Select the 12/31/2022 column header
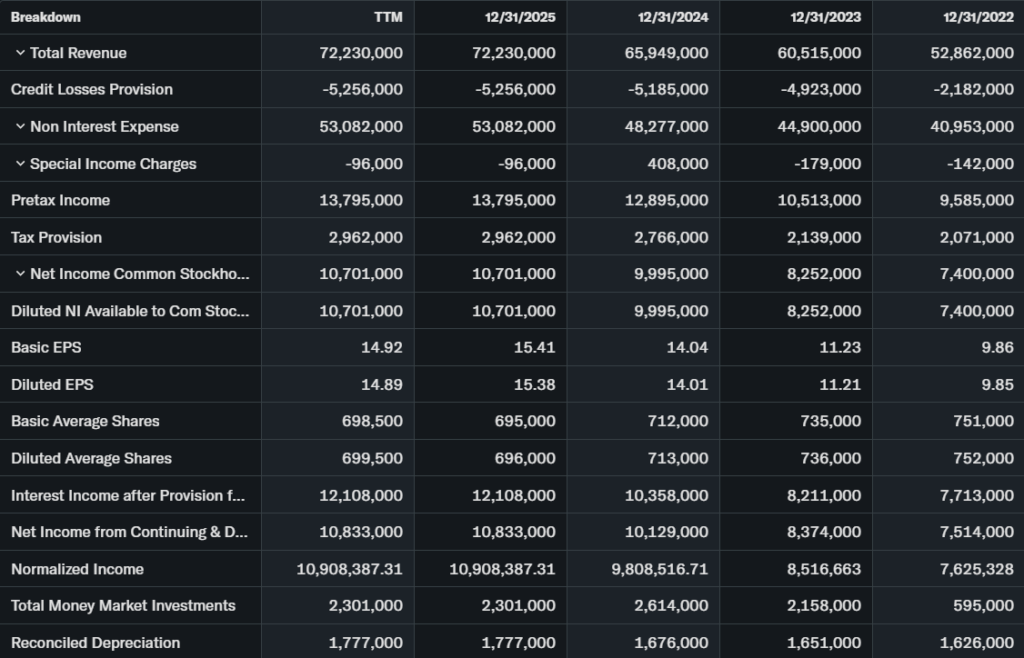 point(978,17)
